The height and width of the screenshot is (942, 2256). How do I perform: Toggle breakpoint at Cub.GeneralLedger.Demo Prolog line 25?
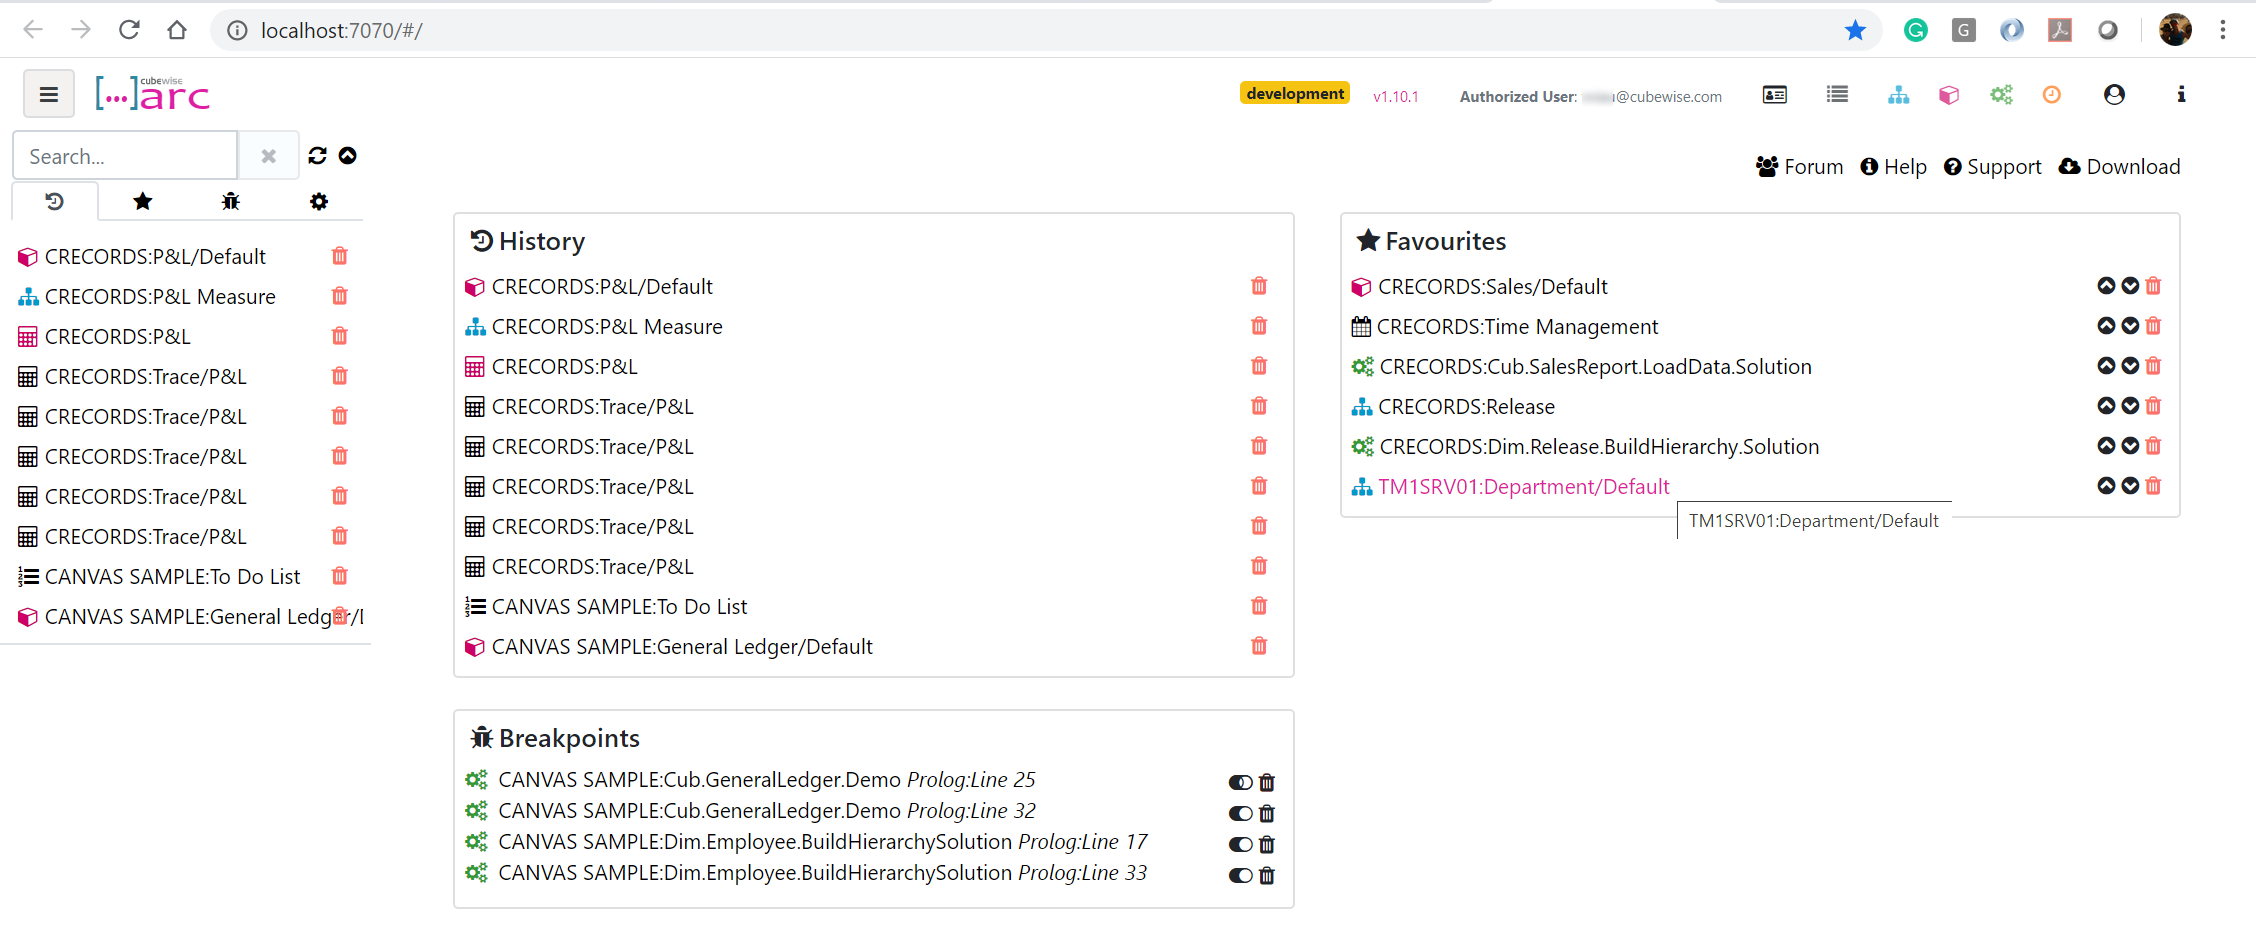pyautogui.click(x=1240, y=782)
